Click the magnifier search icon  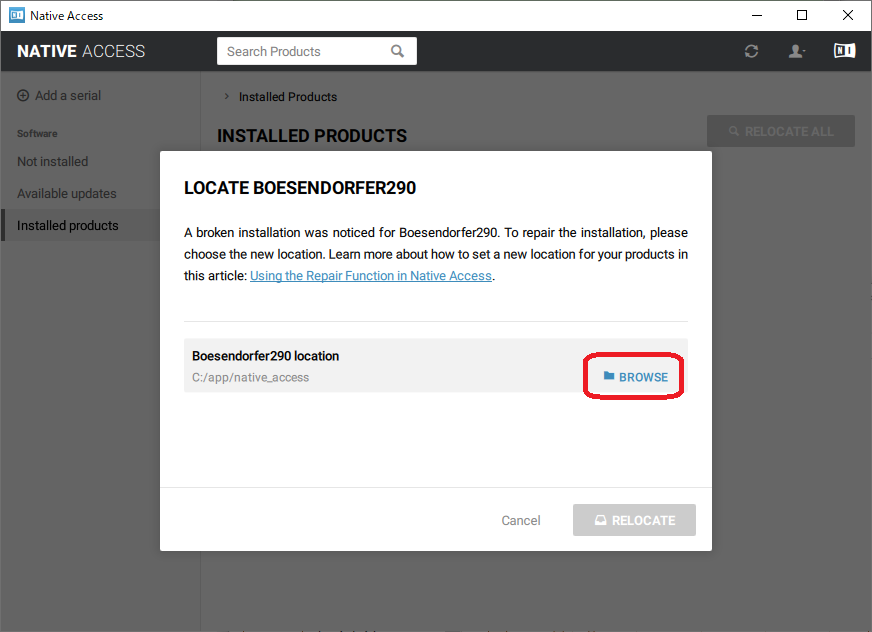tap(397, 51)
